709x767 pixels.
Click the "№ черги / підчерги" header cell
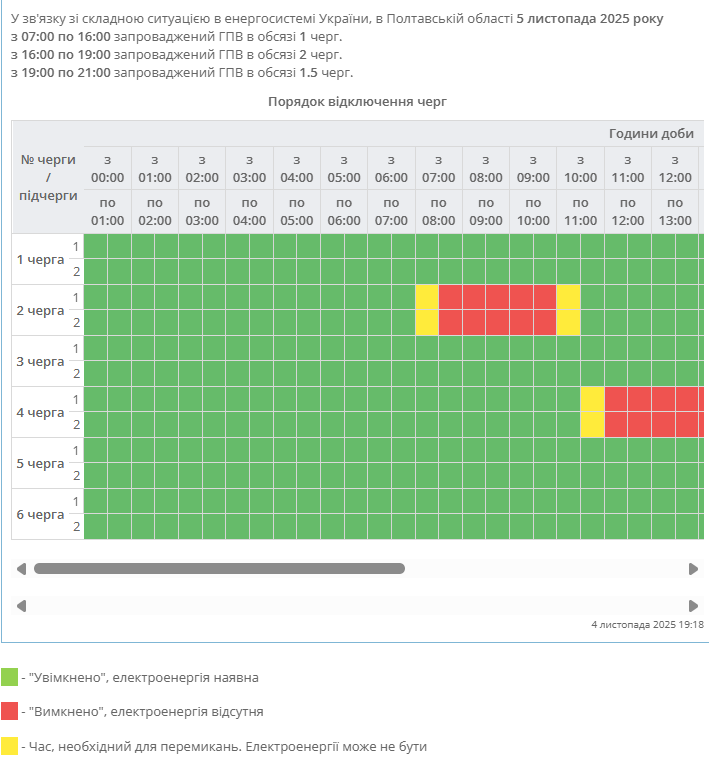click(x=48, y=177)
